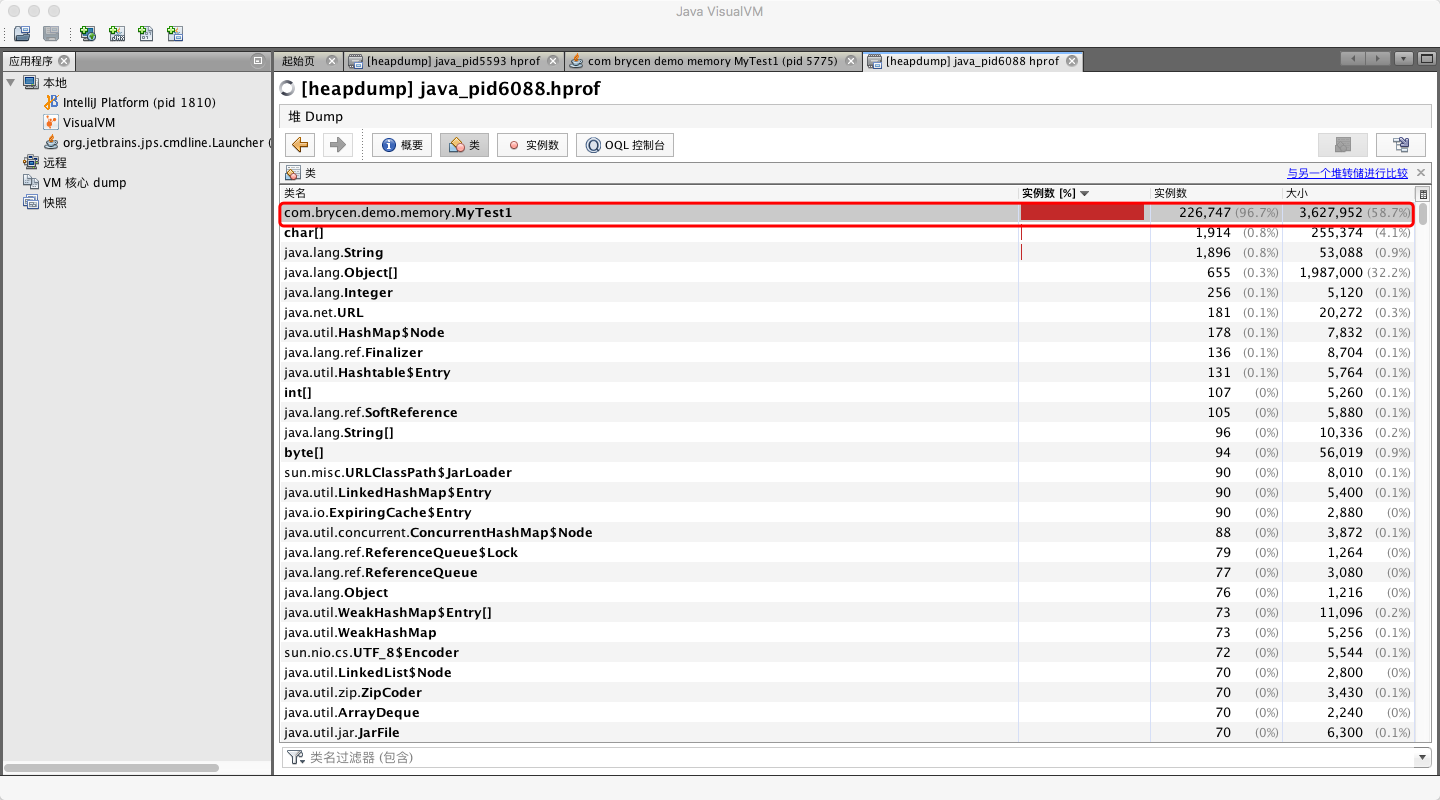Collapse the 本地 tree node
Screen dimensions: 1440x800
pyautogui.click(x=11, y=82)
